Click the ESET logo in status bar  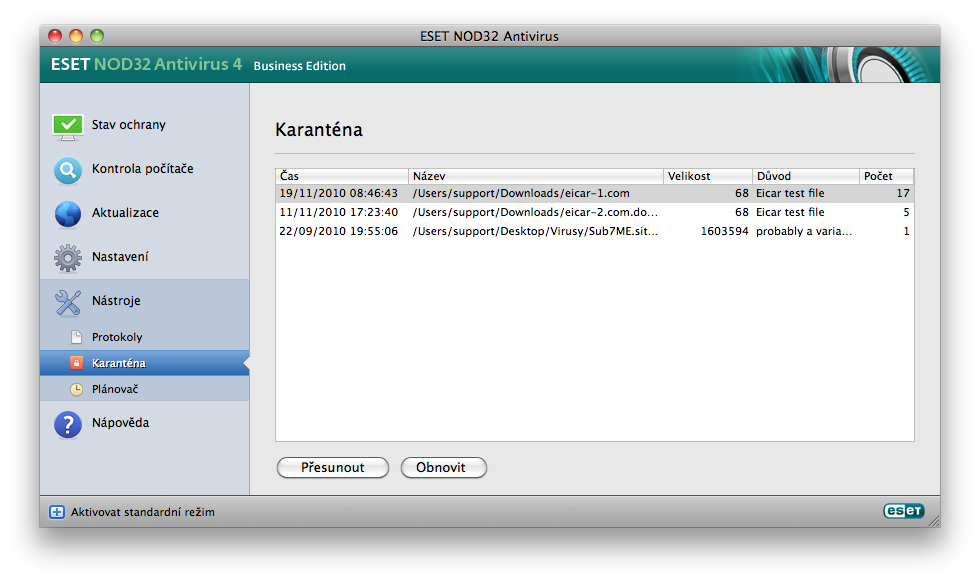903,511
